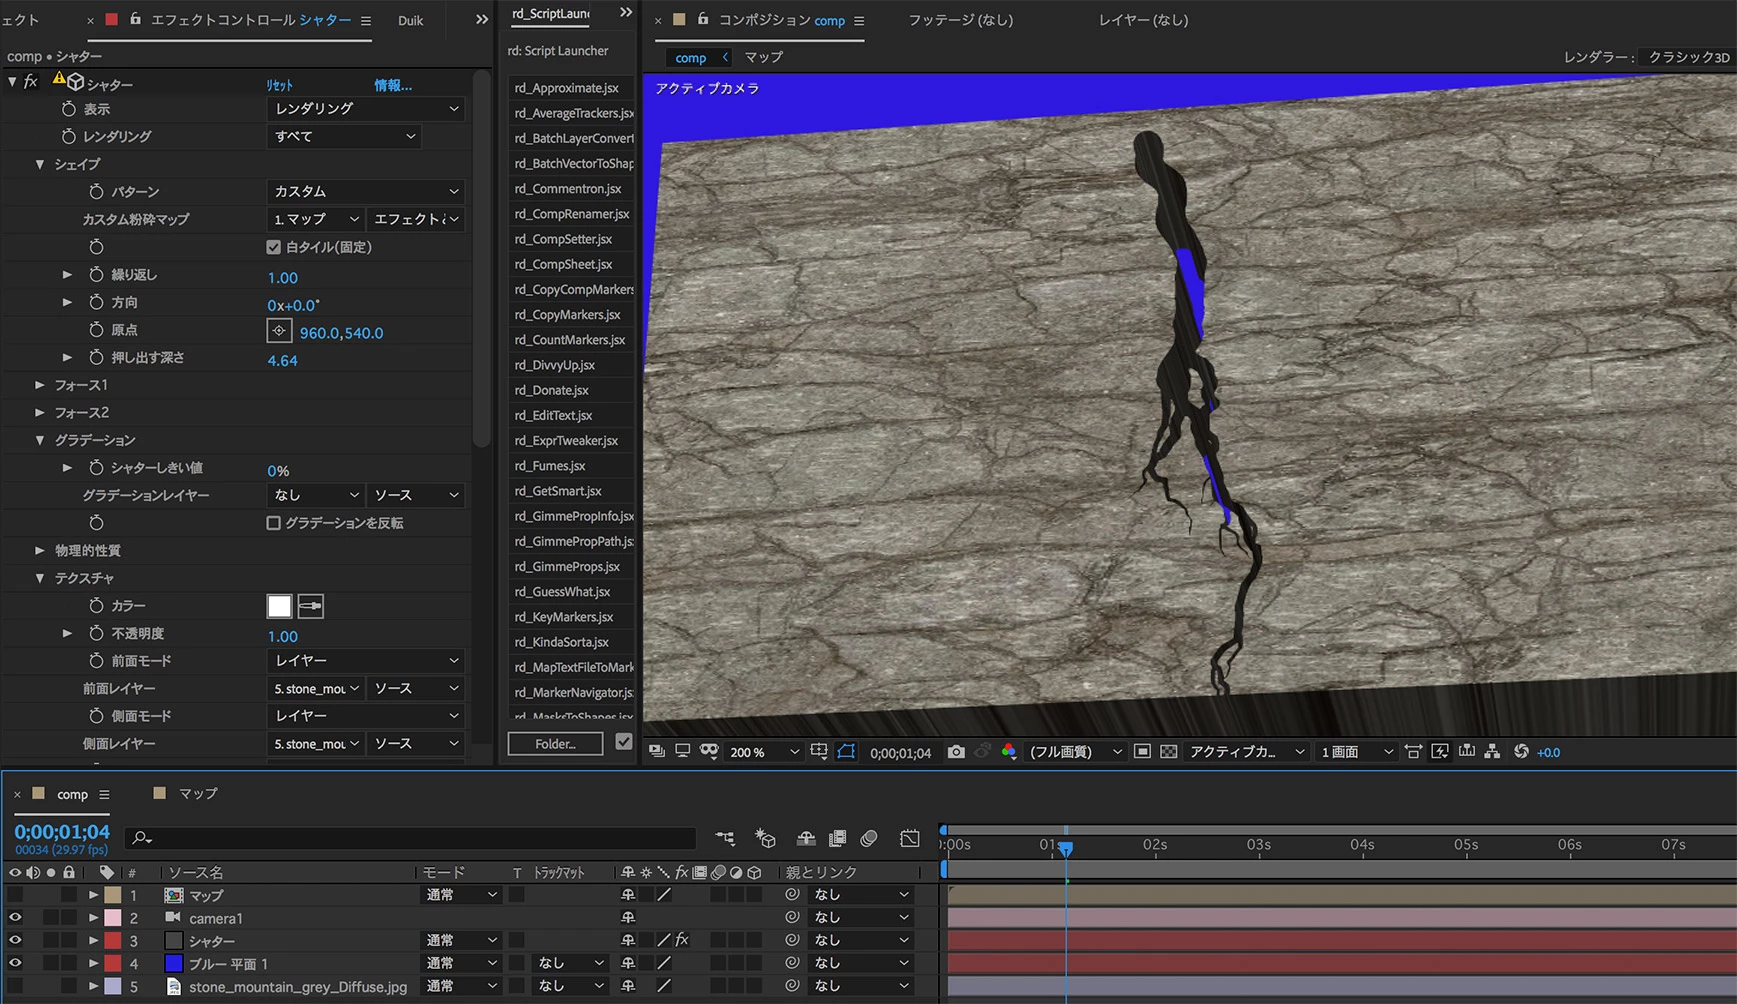Run the rd_CompSetter.jsx script

pyautogui.click(x=563, y=239)
